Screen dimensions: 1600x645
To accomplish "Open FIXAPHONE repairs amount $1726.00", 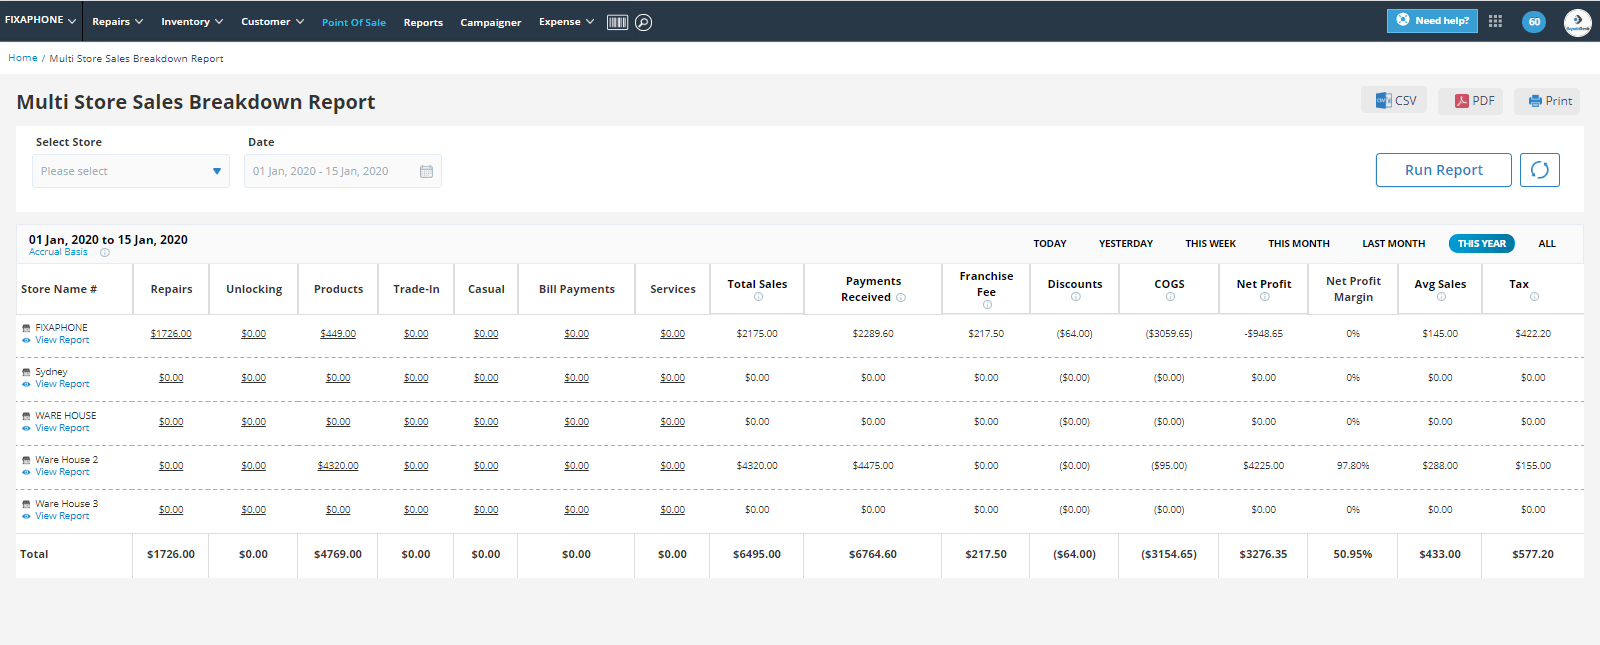I will tap(171, 334).
